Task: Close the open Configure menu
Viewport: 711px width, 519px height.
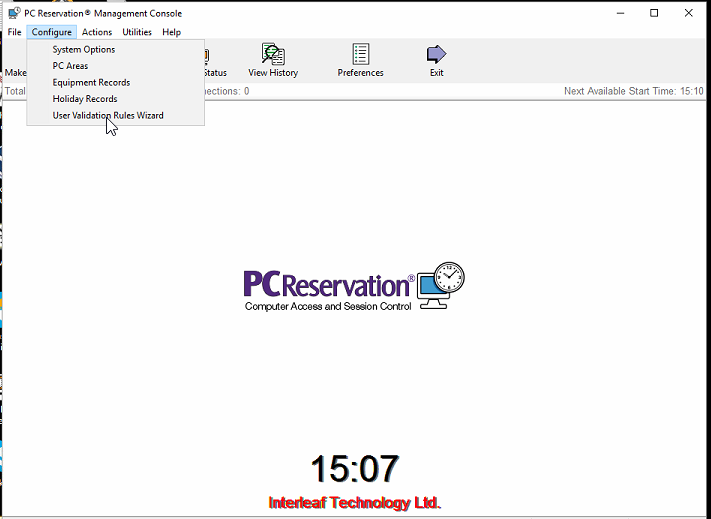Action: (52, 32)
